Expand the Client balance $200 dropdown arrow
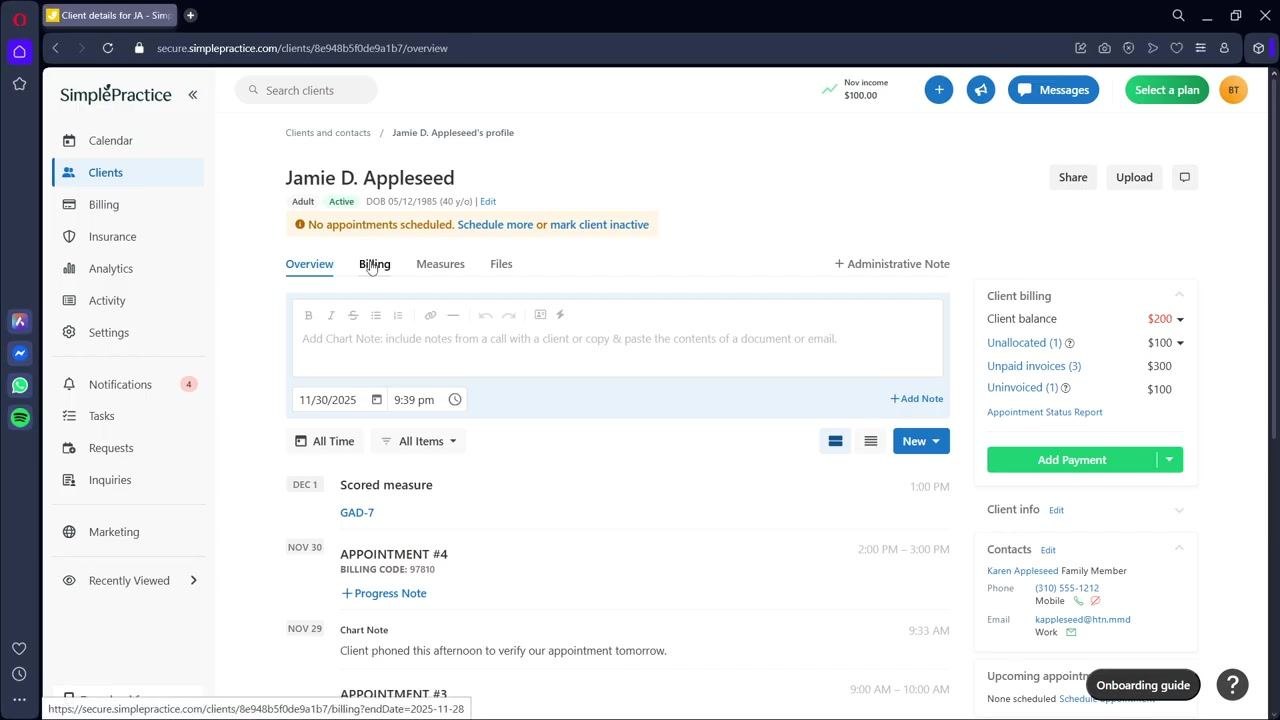 point(1180,320)
